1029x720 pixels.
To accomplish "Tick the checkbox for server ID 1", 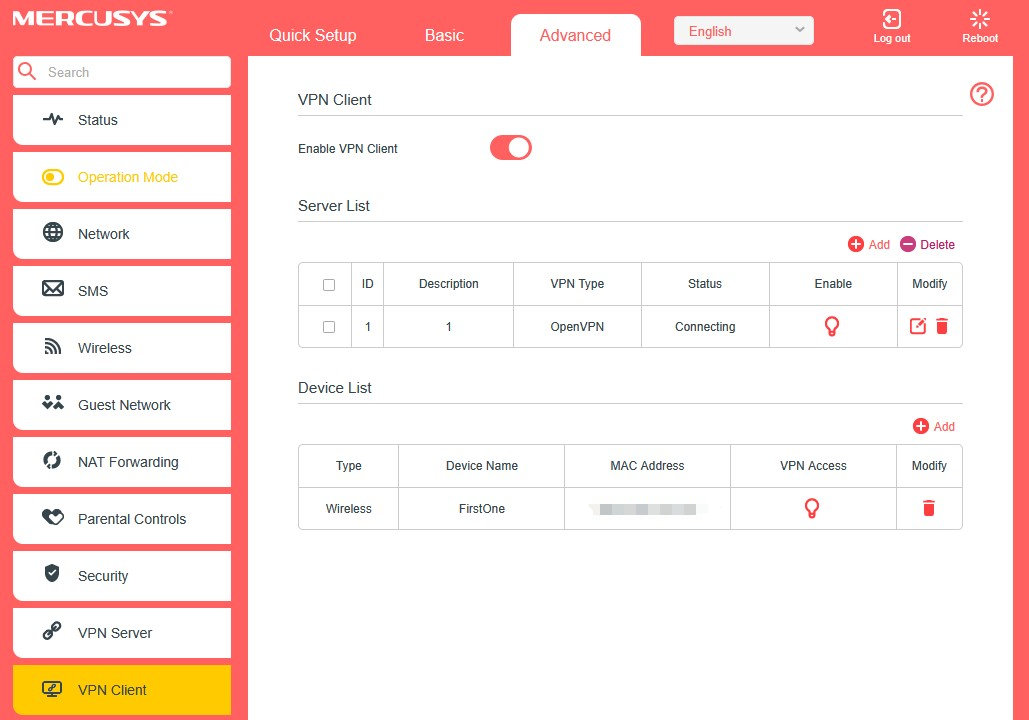I will [329, 327].
